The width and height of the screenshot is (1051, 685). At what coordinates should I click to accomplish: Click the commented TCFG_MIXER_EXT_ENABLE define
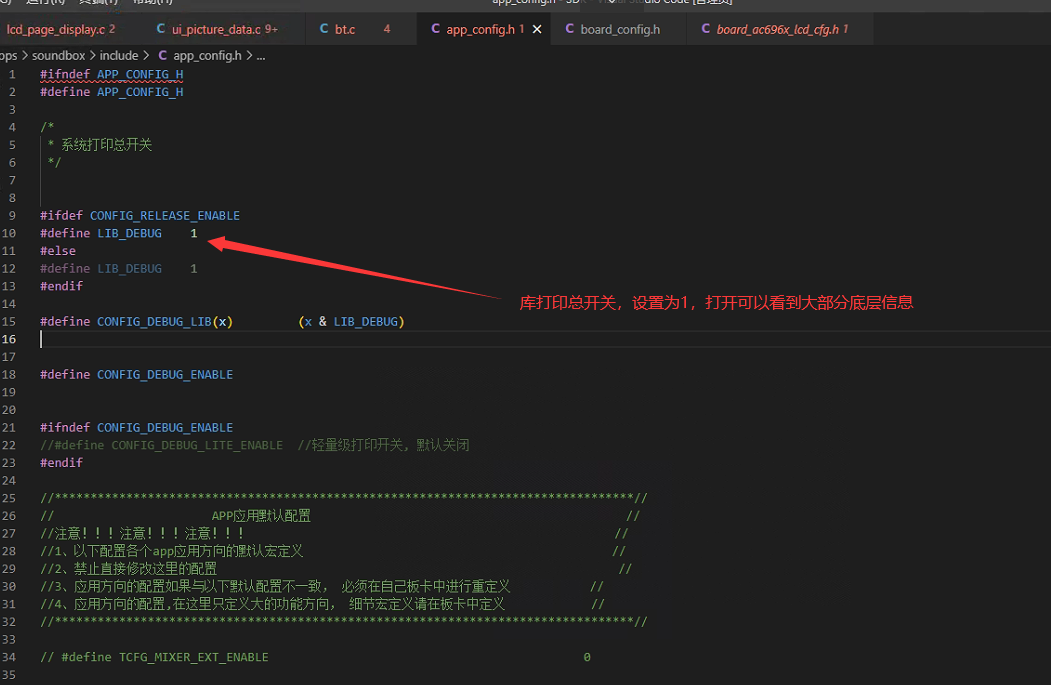[154, 658]
